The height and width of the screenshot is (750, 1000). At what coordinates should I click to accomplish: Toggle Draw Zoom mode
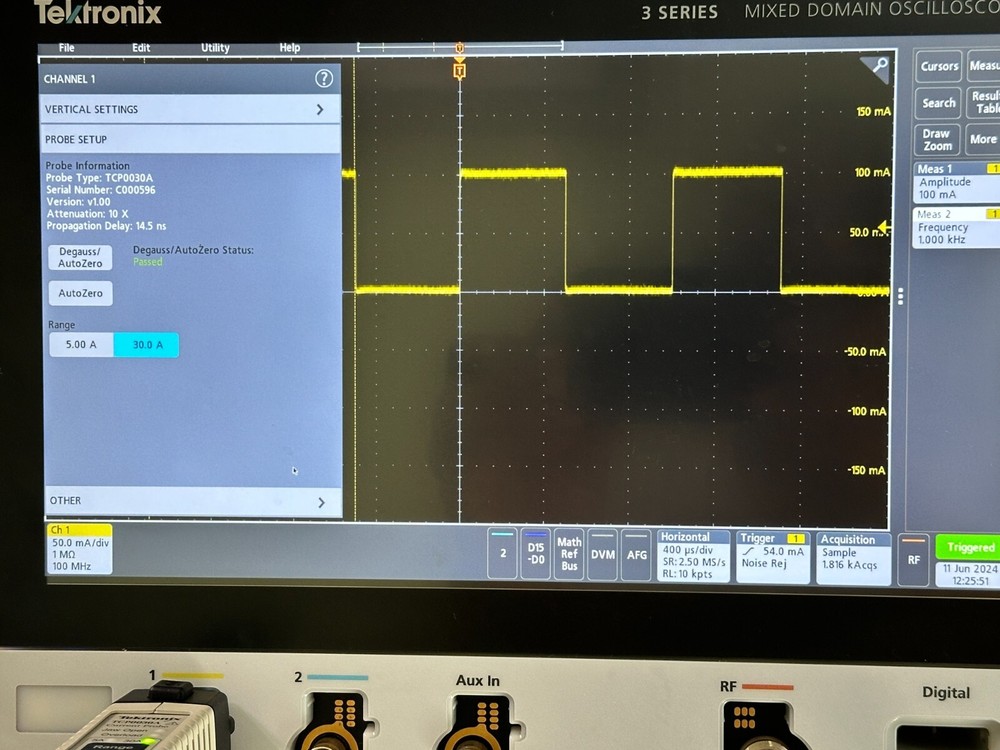pos(936,139)
